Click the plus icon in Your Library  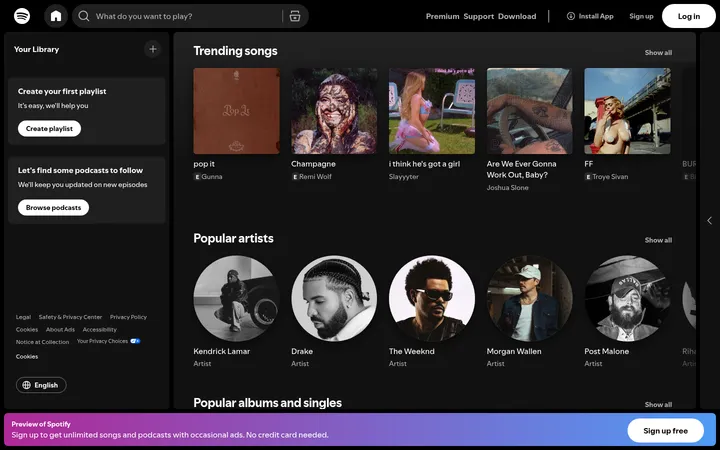(153, 49)
